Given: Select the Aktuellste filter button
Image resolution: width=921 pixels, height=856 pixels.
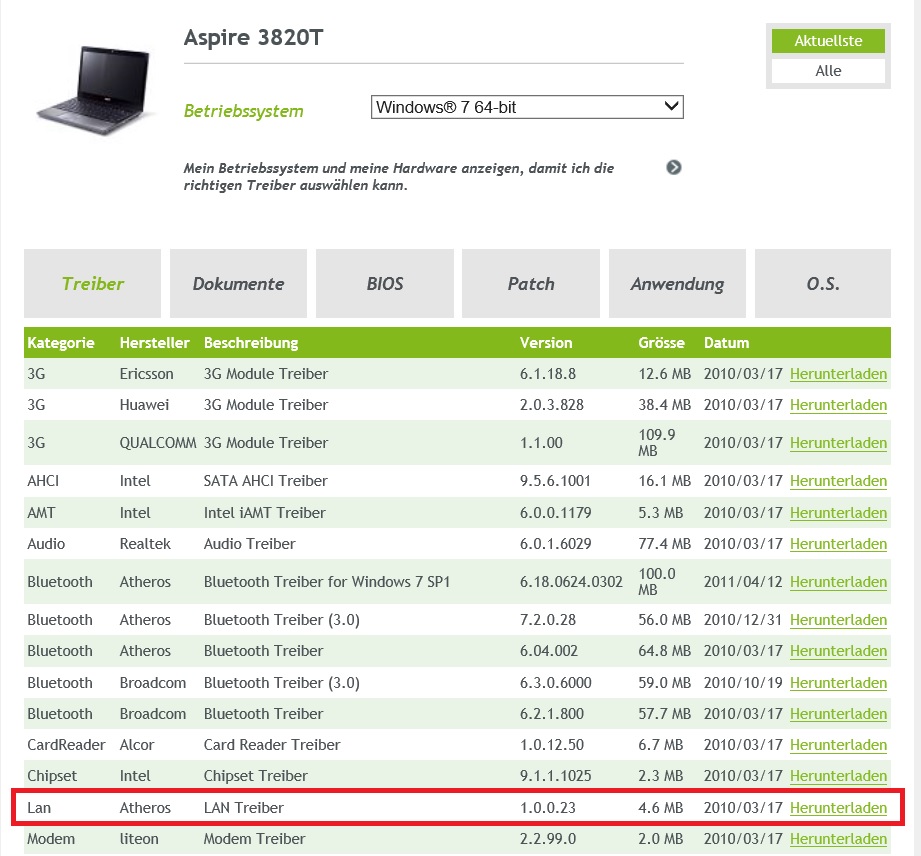Looking at the screenshot, I should tap(828, 41).
